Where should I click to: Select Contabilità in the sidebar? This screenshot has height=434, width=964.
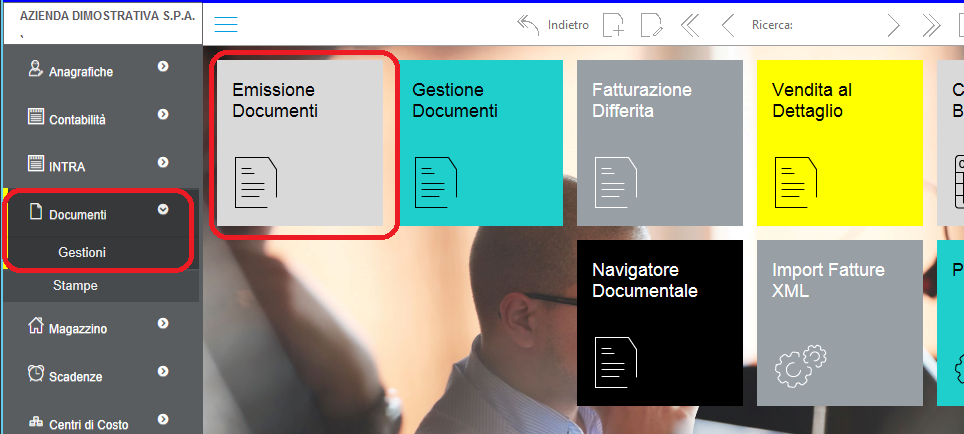77,120
